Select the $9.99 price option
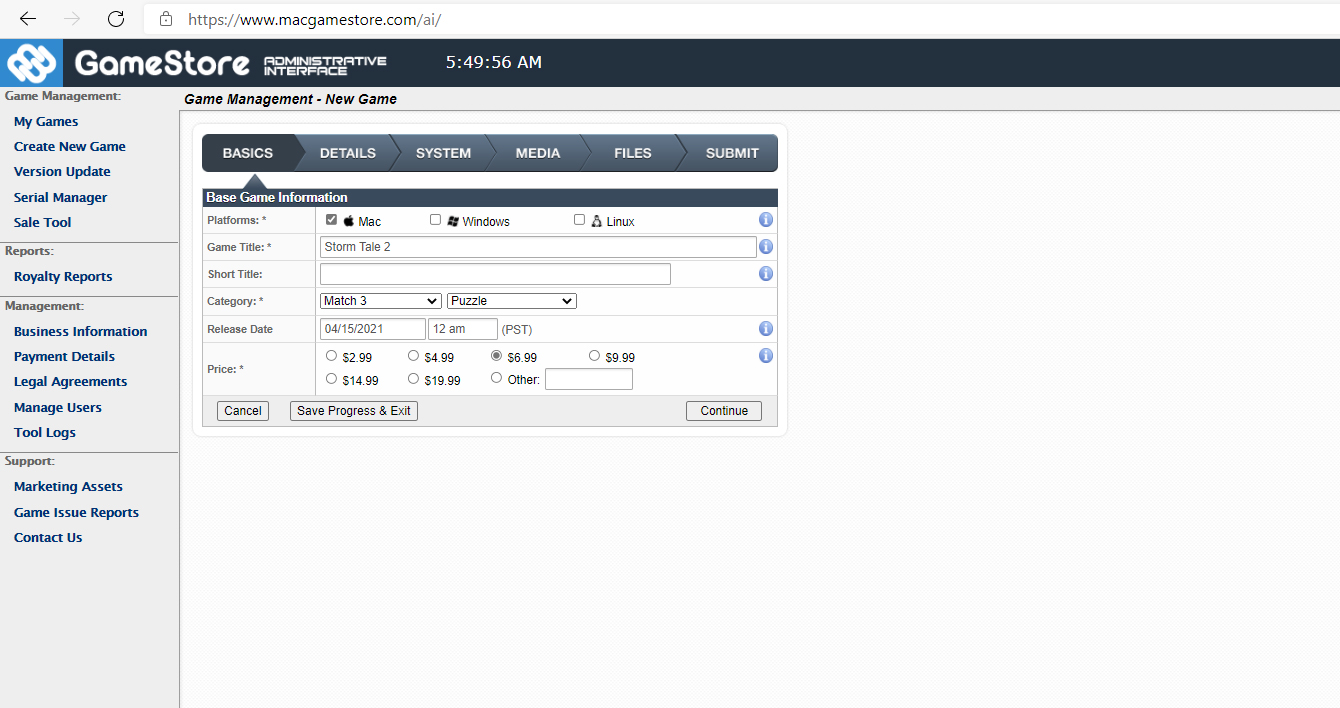Screen dimensions: 1340x708 [x=594, y=356]
